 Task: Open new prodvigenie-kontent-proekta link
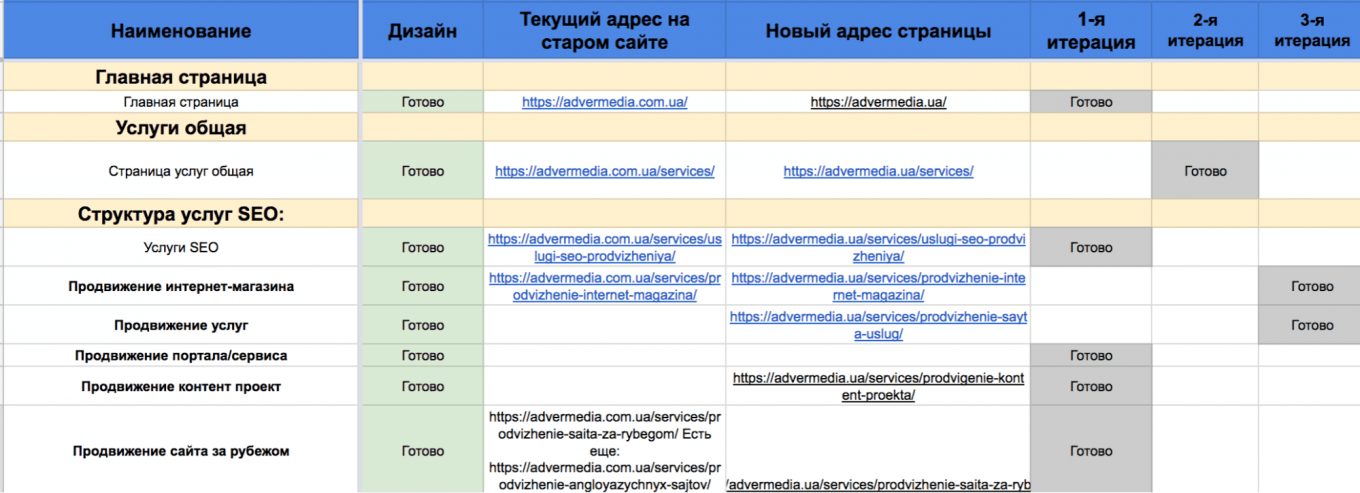pos(878,386)
